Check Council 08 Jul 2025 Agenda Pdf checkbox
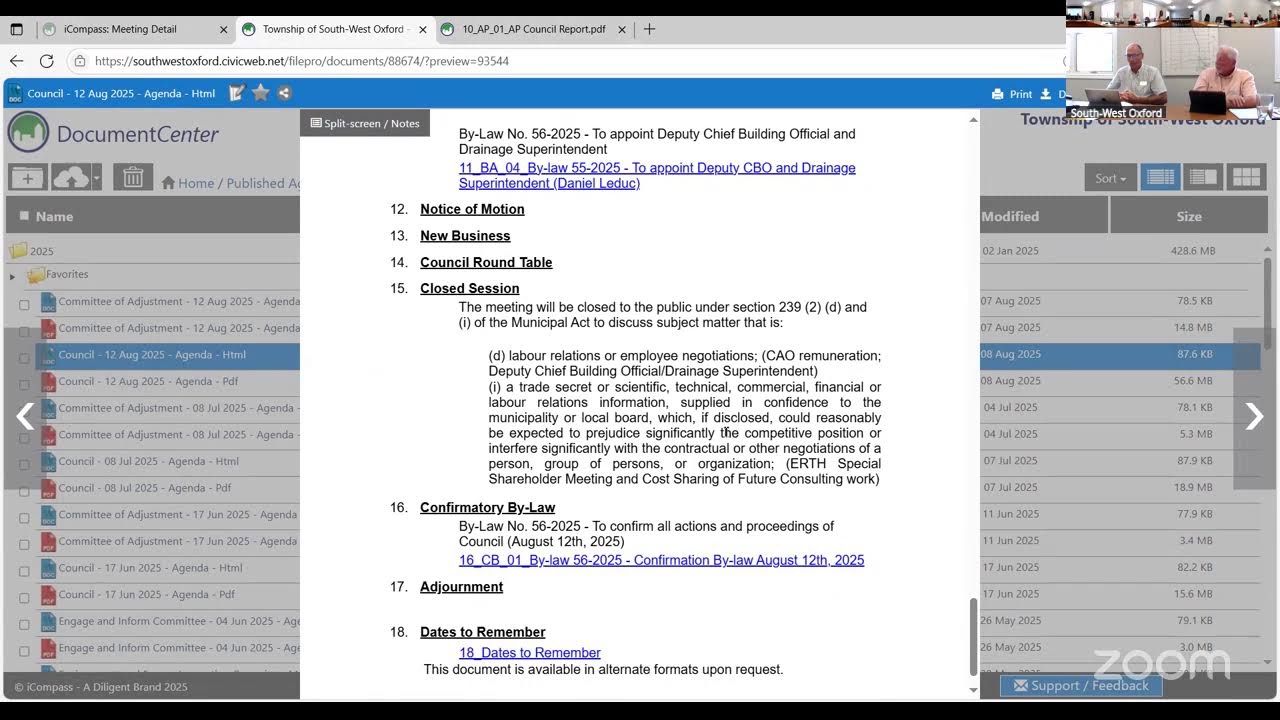 [24, 491]
